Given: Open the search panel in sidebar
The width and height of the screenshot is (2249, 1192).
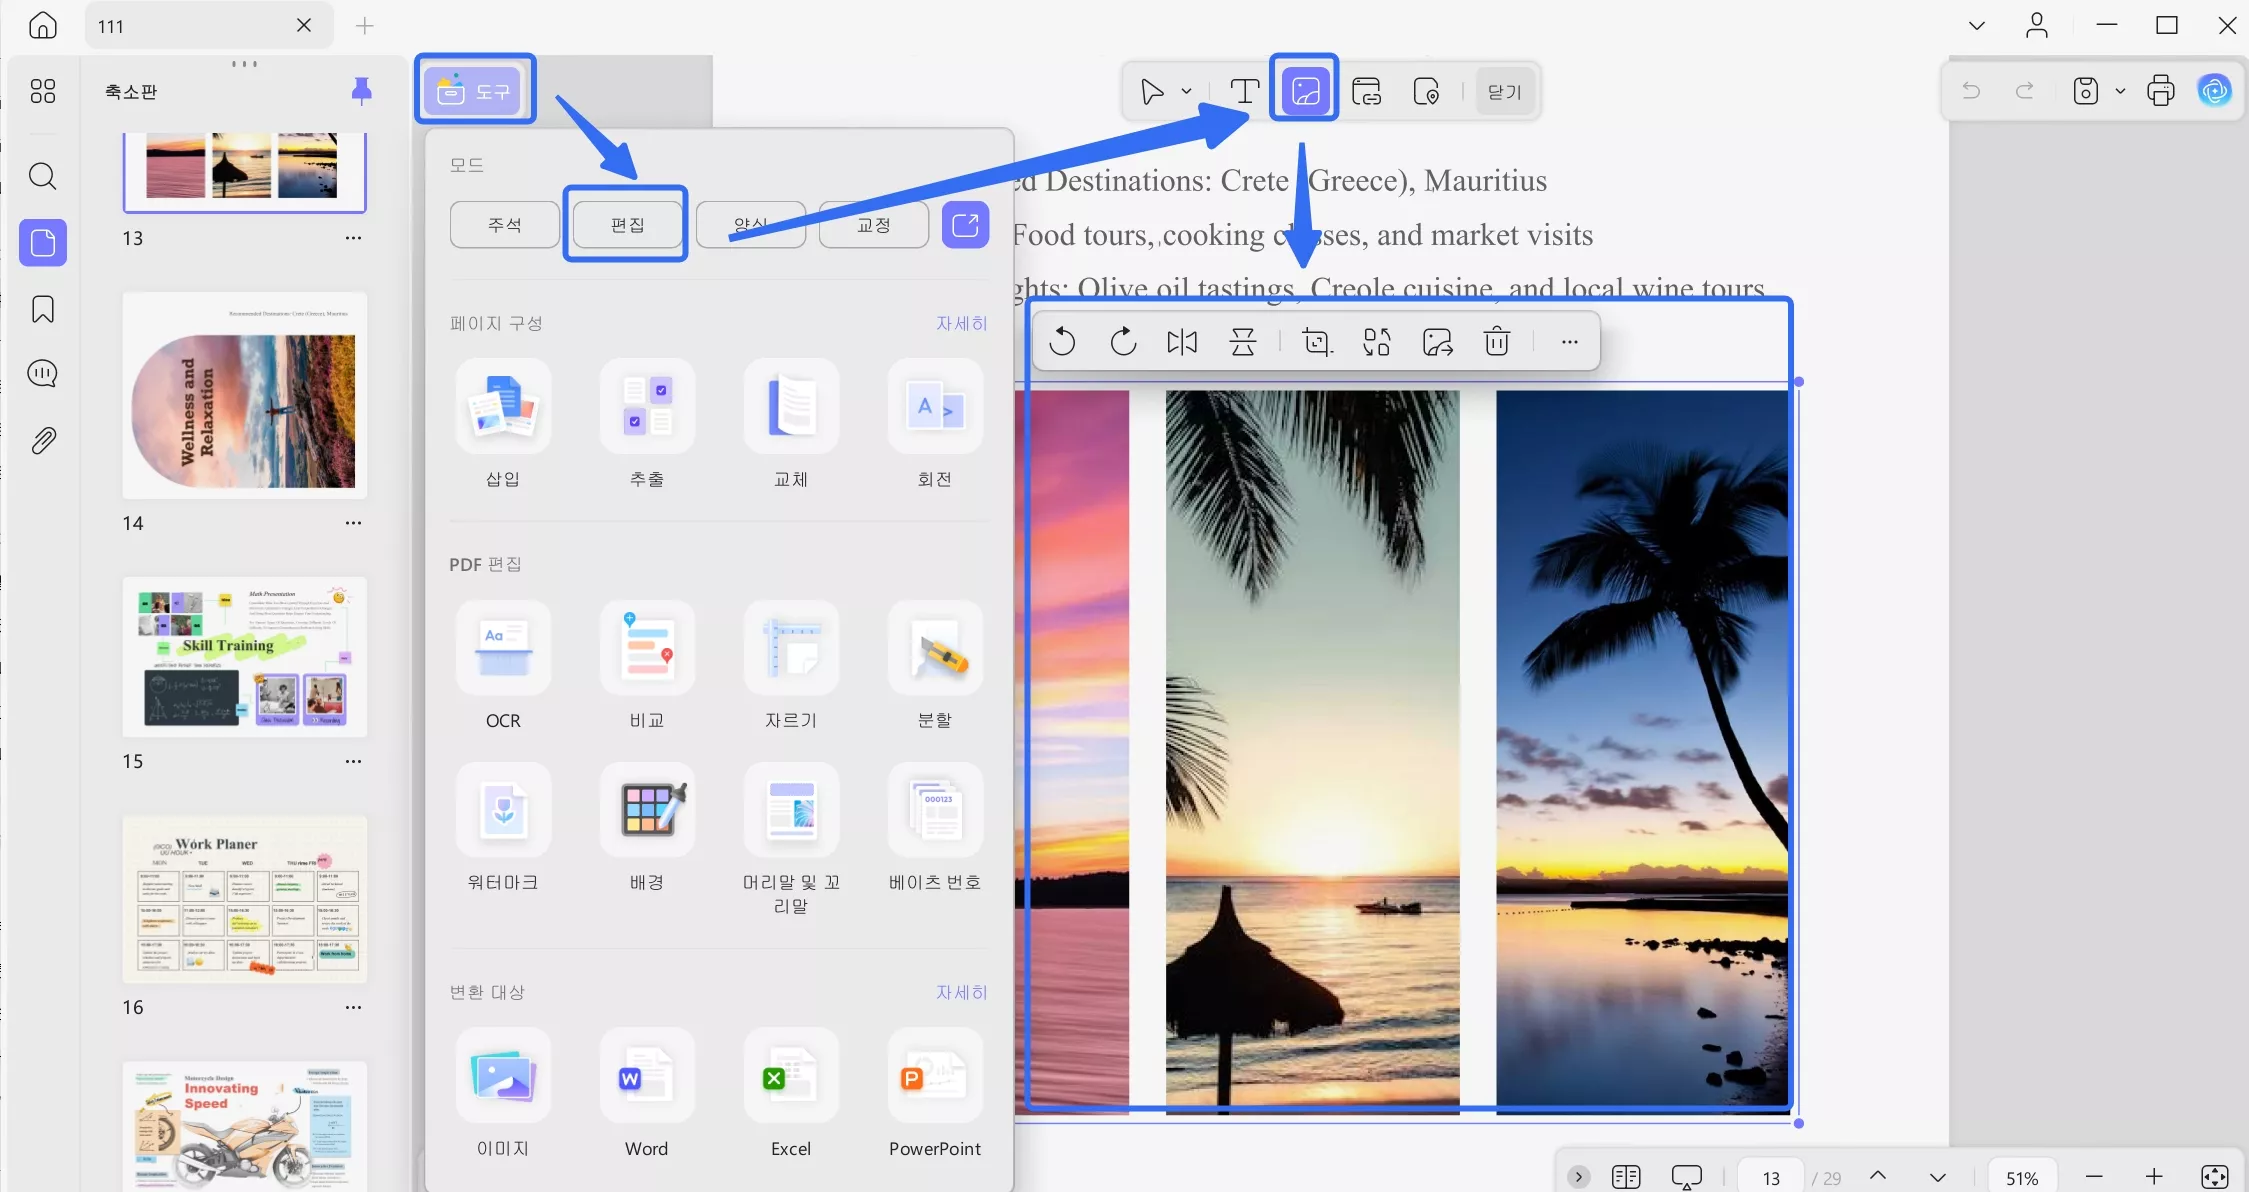Looking at the screenshot, I should (x=43, y=176).
